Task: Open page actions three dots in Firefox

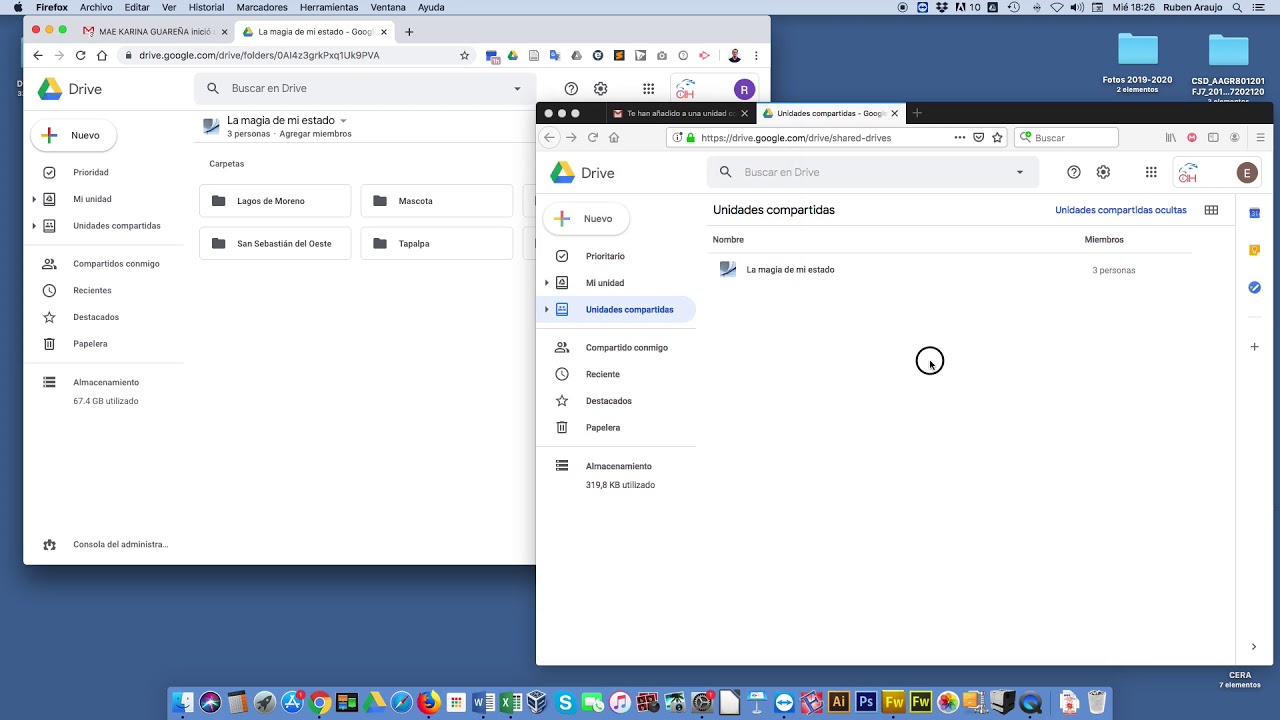Action: [x=960, y=138]
